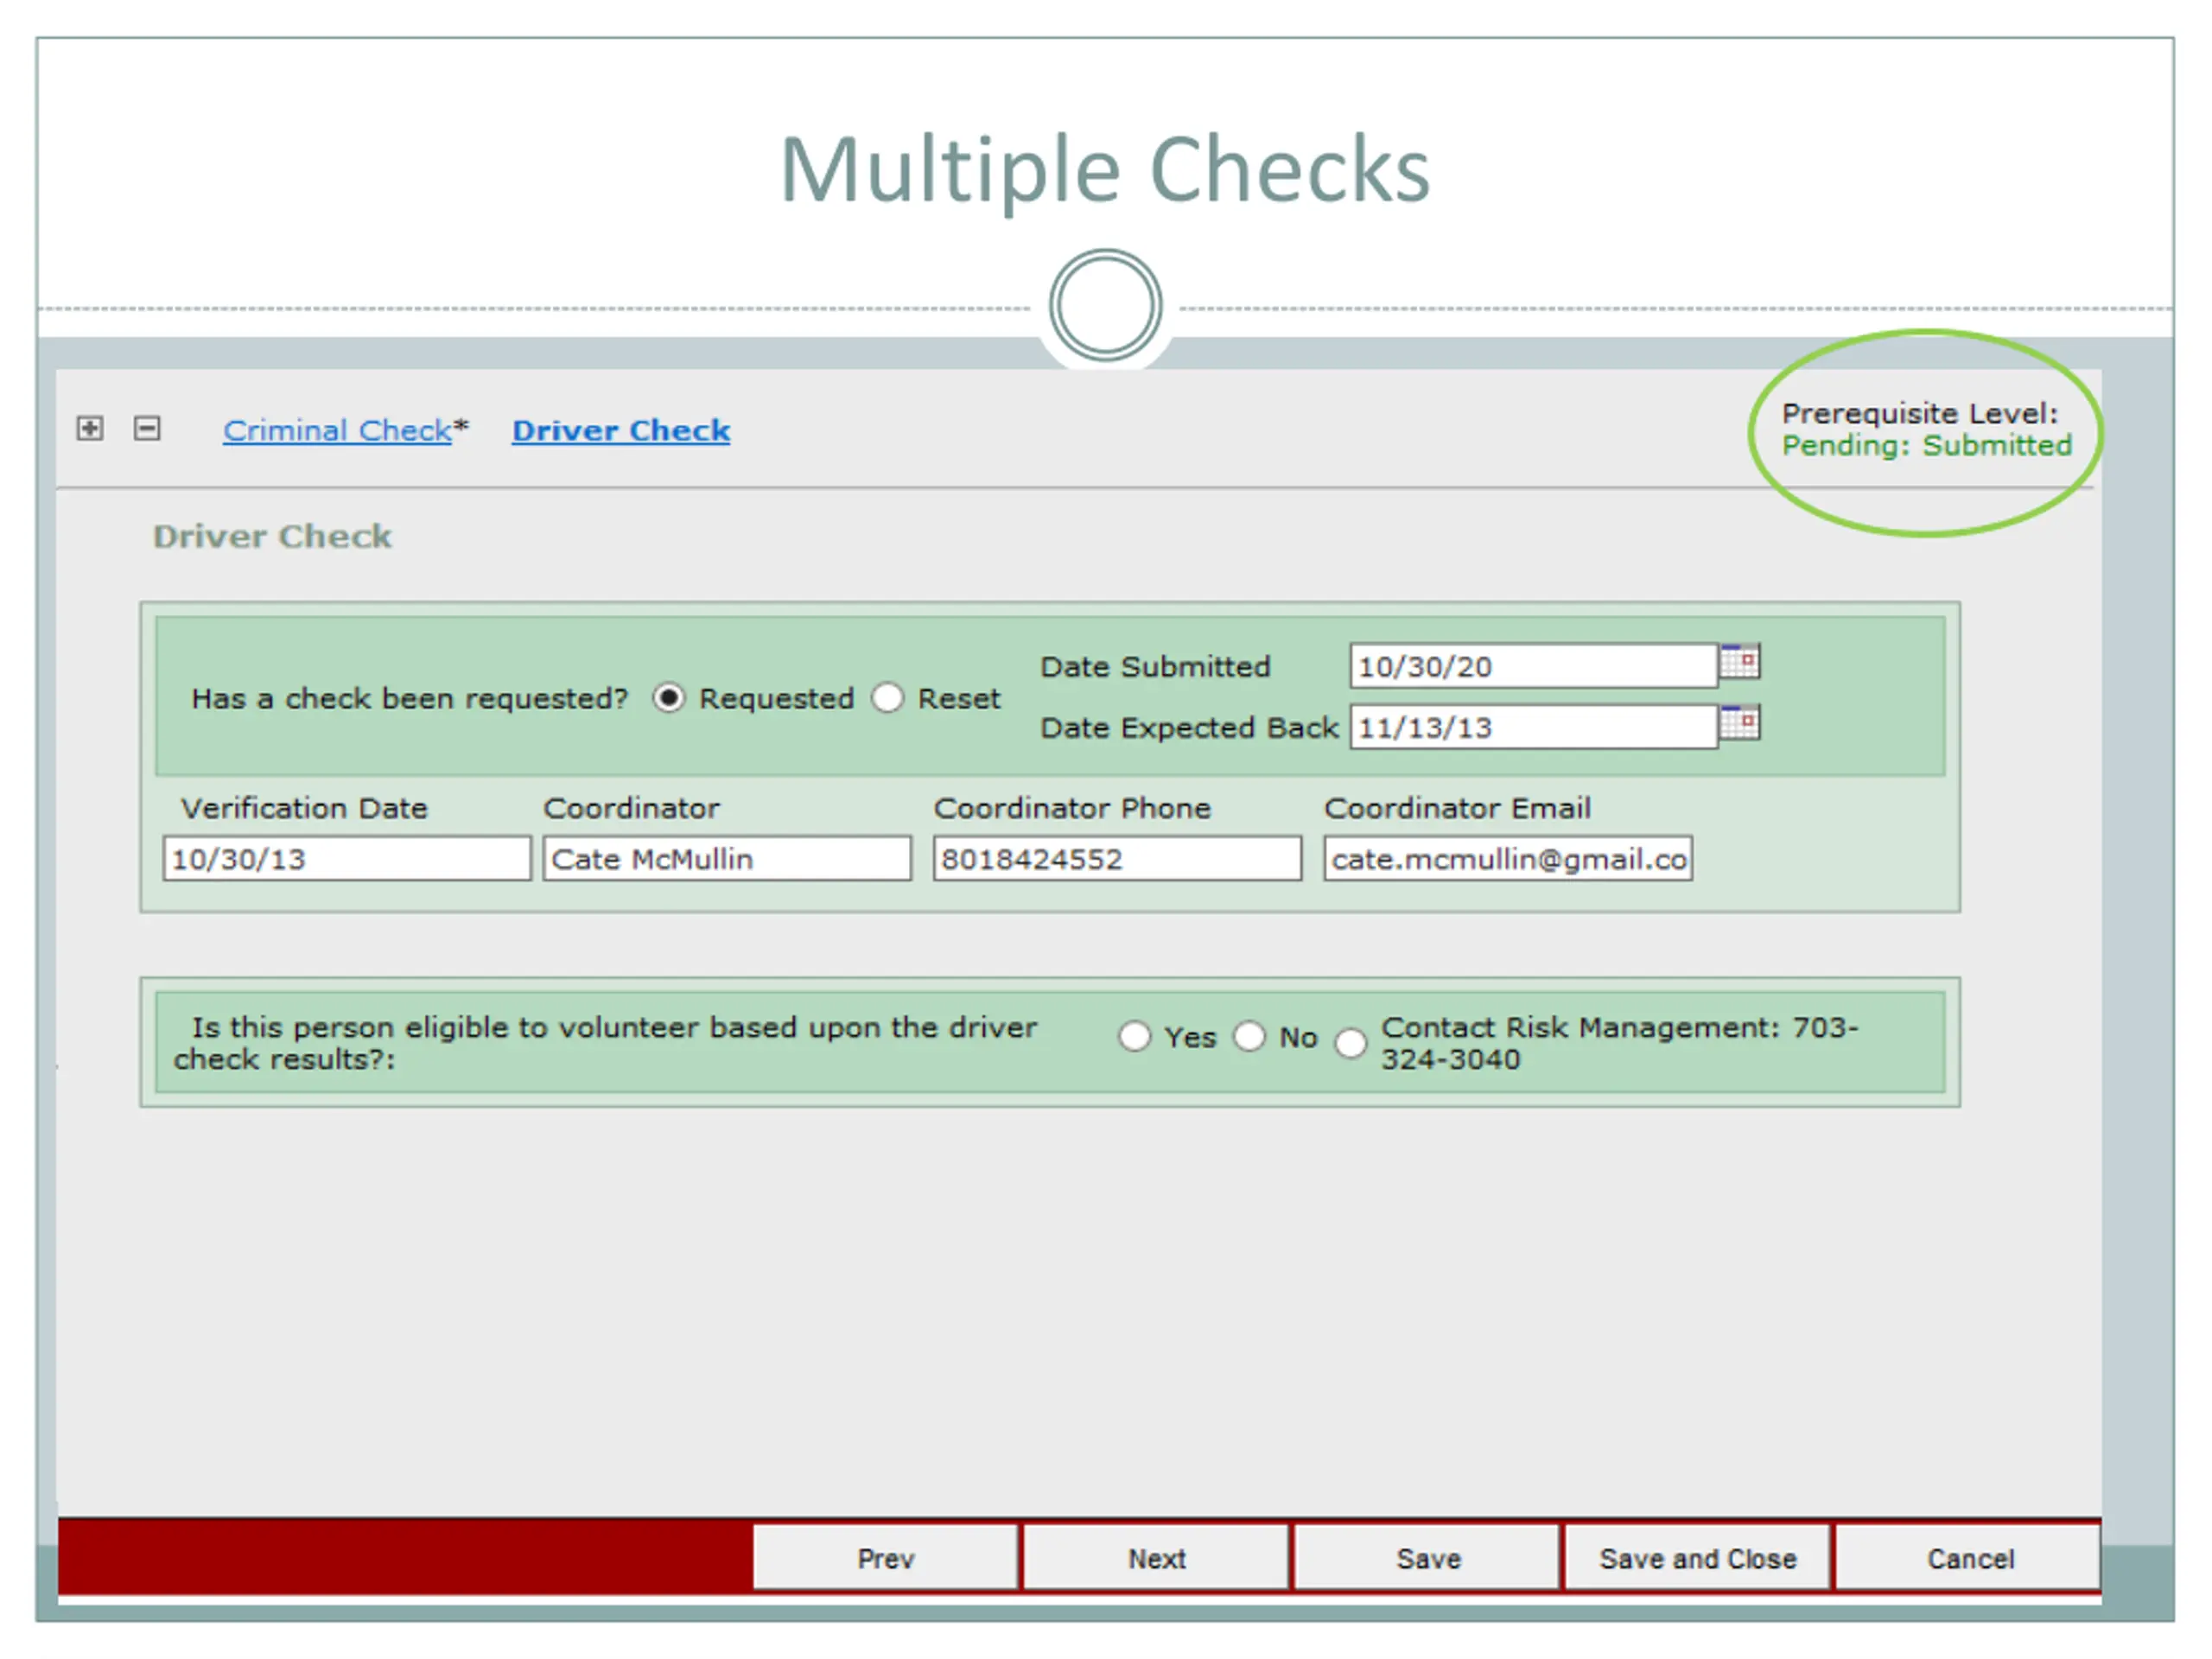Select Yes for volunteer eligibility
The width and height of the screenshot is (2212, 1659).
[1134, 1036]
